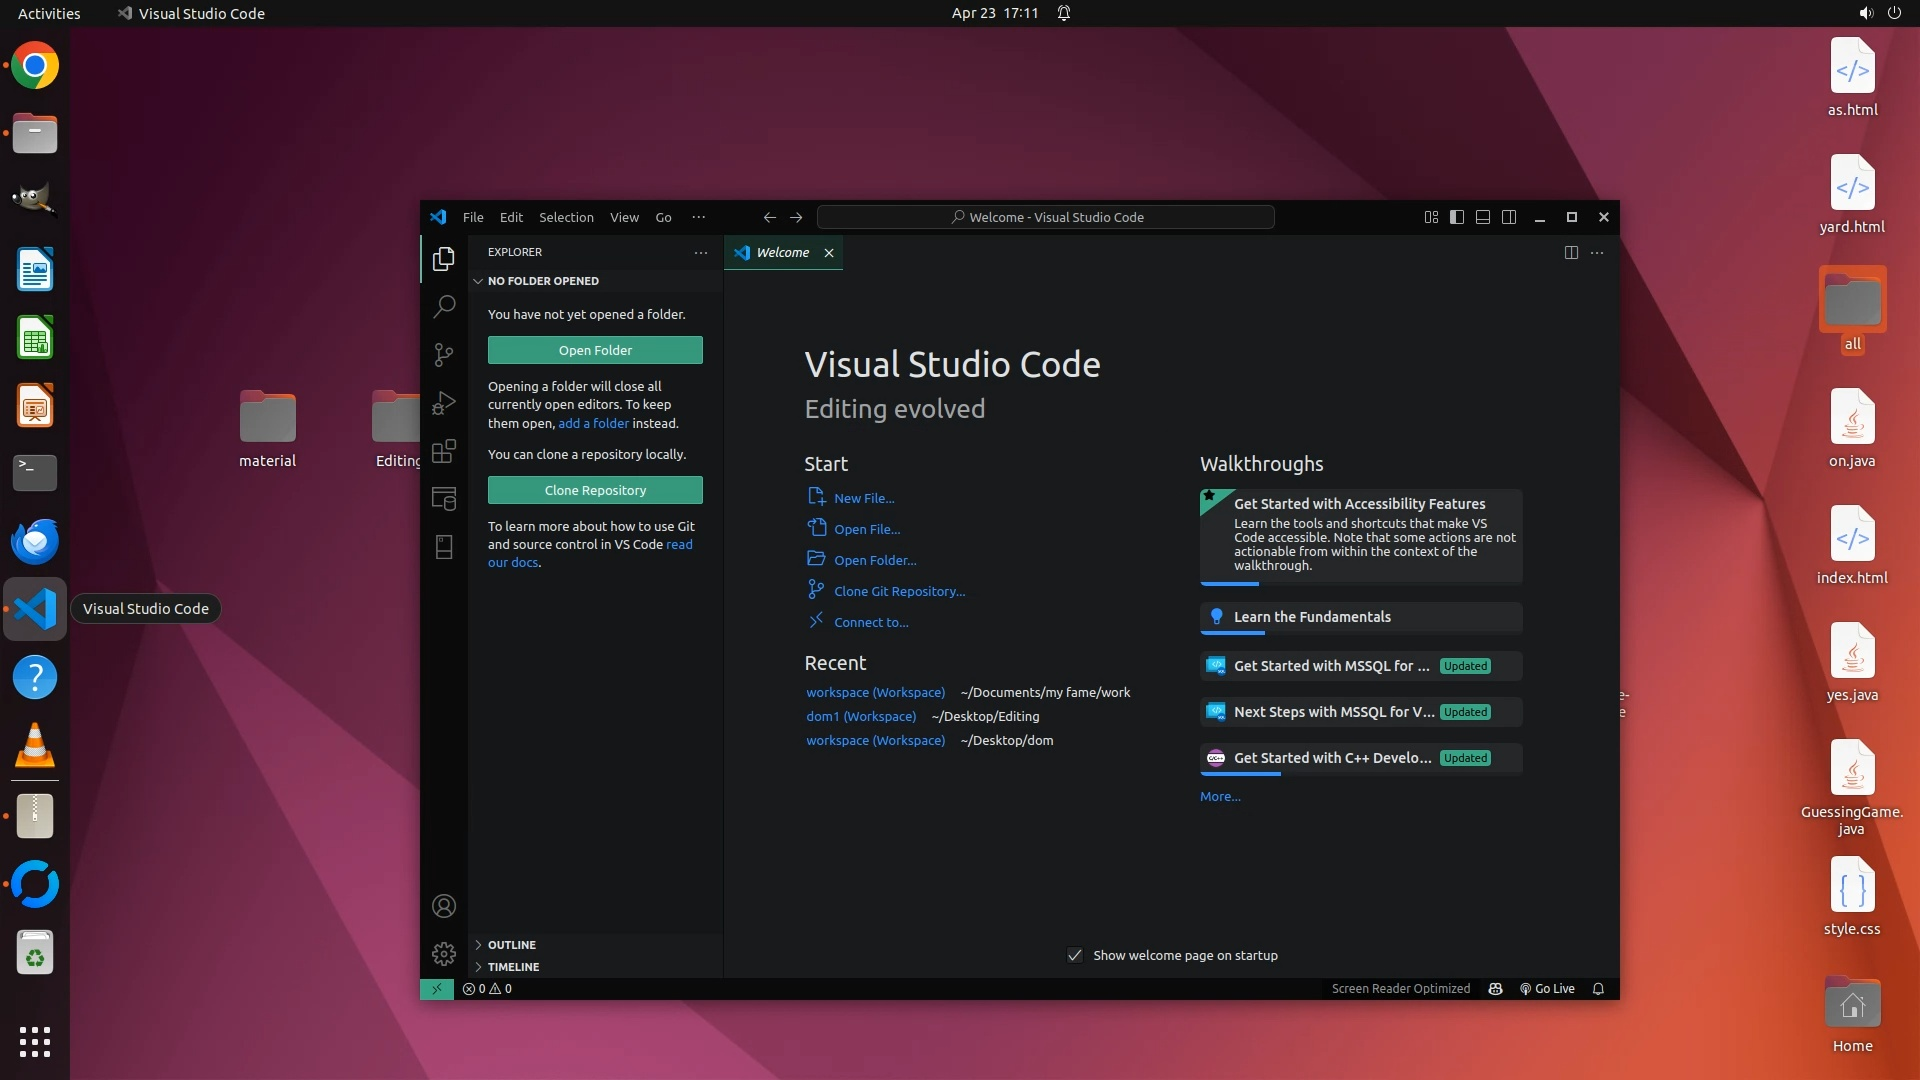Open notifications bell in status bar

click(x=1598, y=989)
